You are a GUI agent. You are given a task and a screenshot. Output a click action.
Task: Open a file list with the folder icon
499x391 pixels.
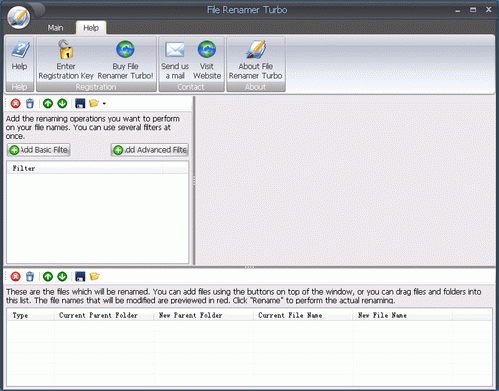point(95,277)
